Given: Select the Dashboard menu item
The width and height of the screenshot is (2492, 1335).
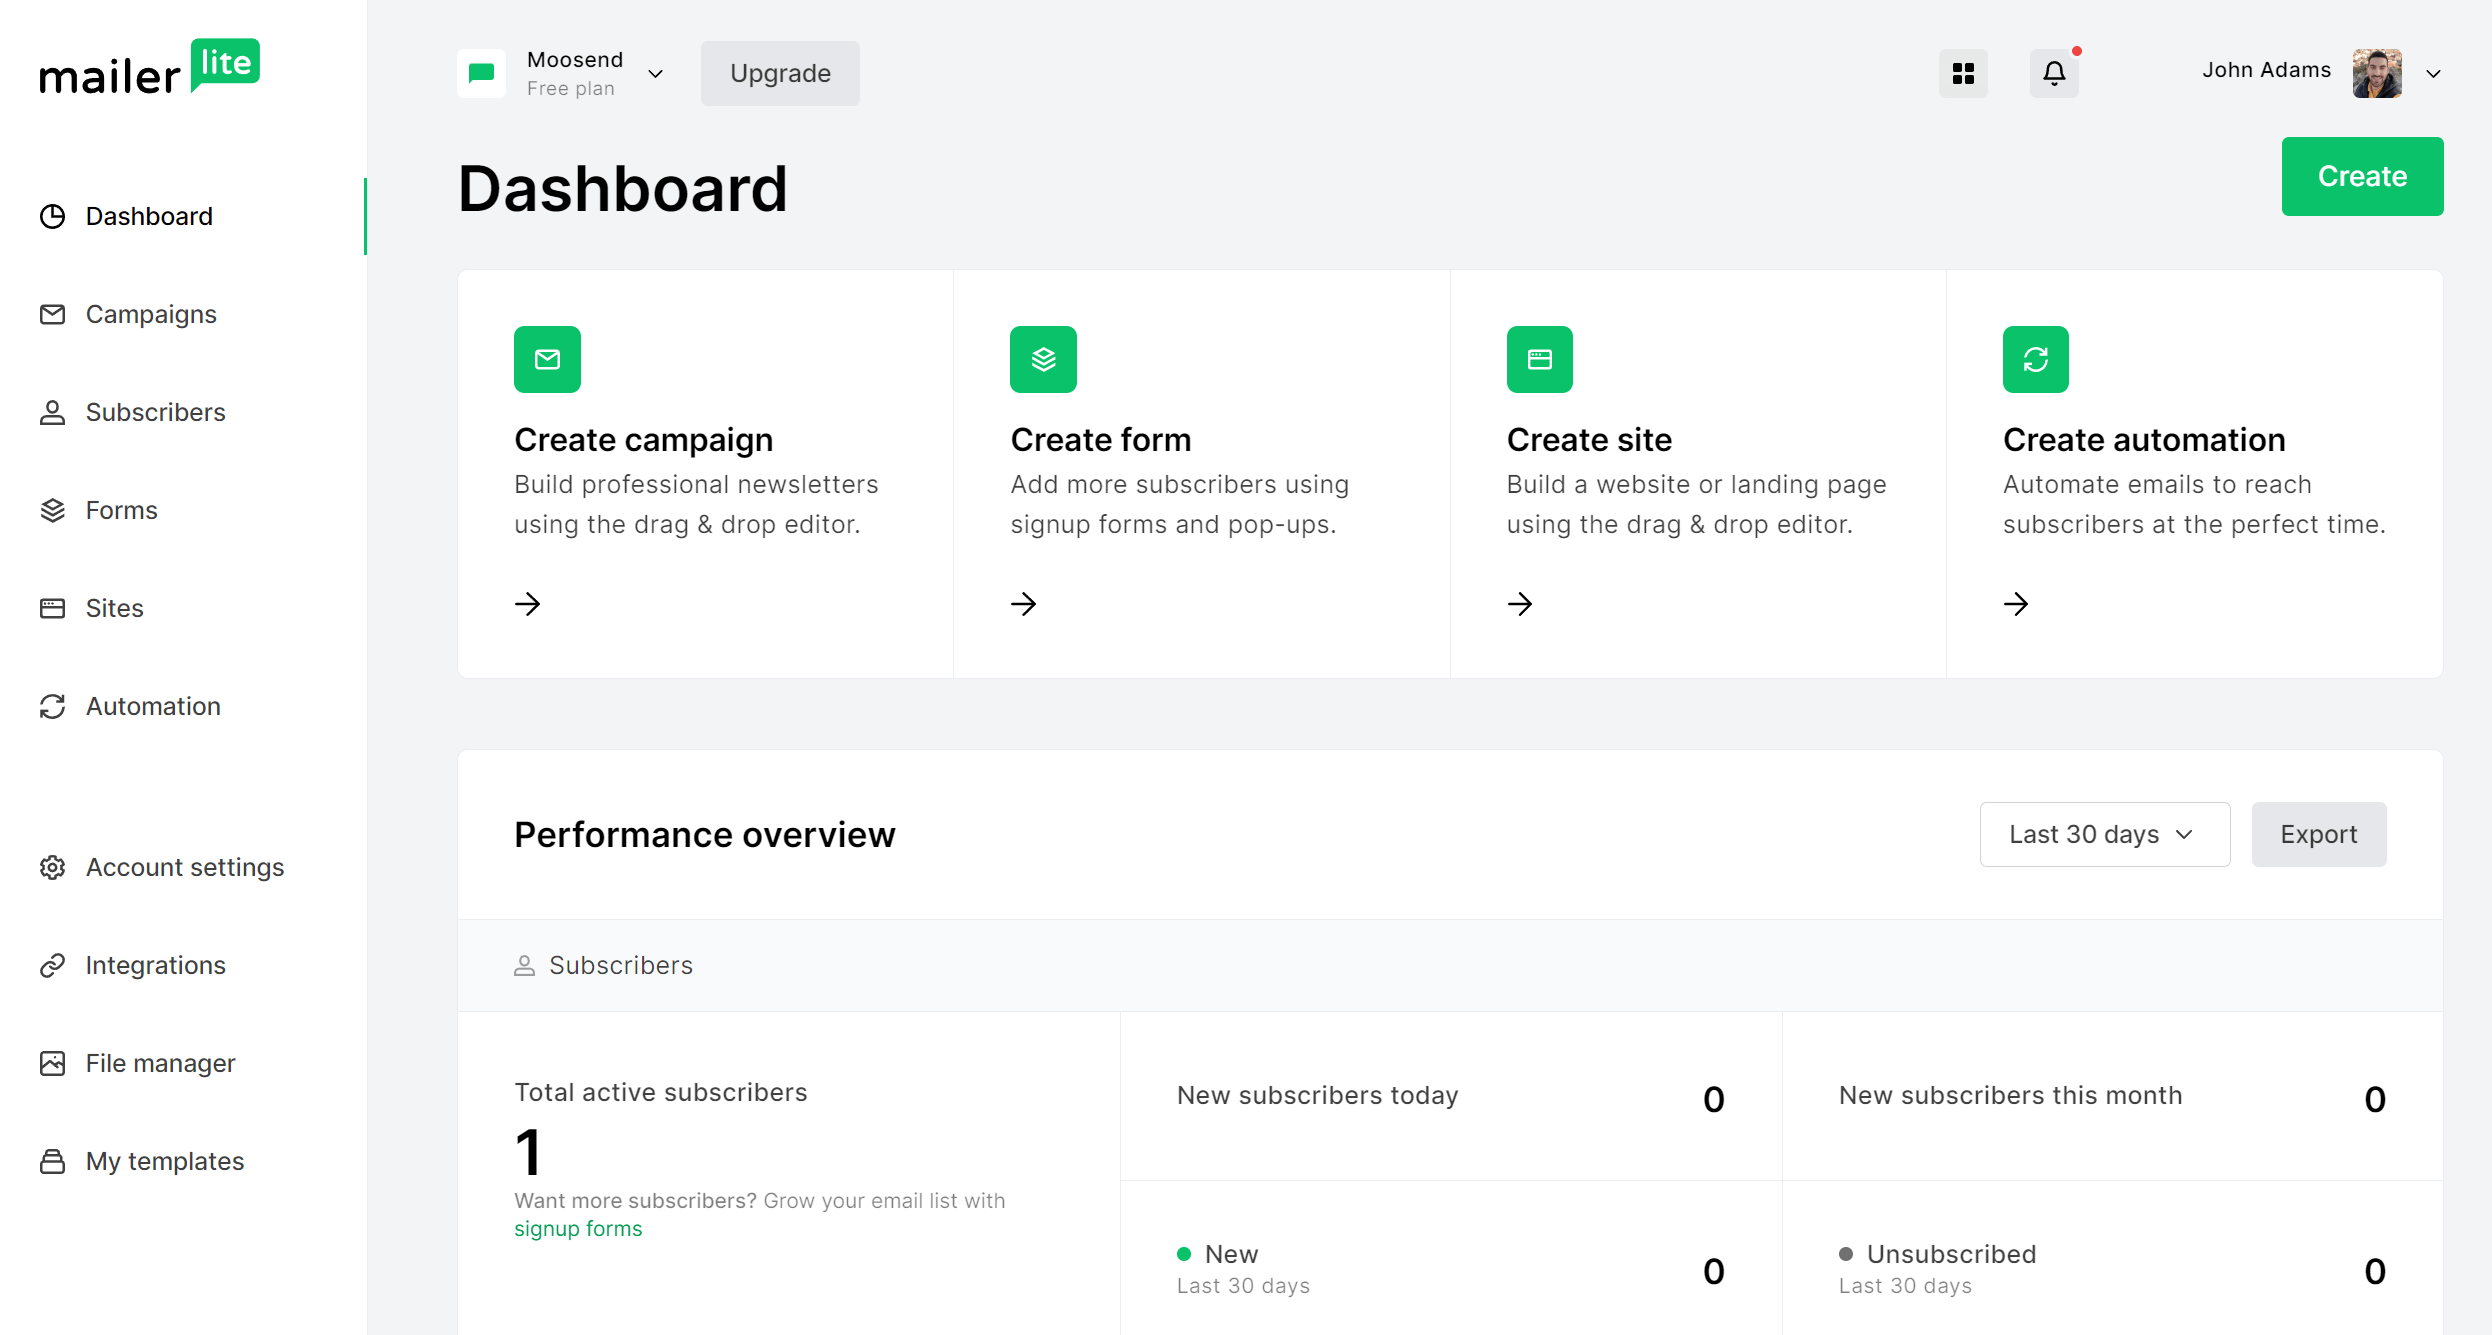Looking at the screenshot, I should (x=148, y=216).
